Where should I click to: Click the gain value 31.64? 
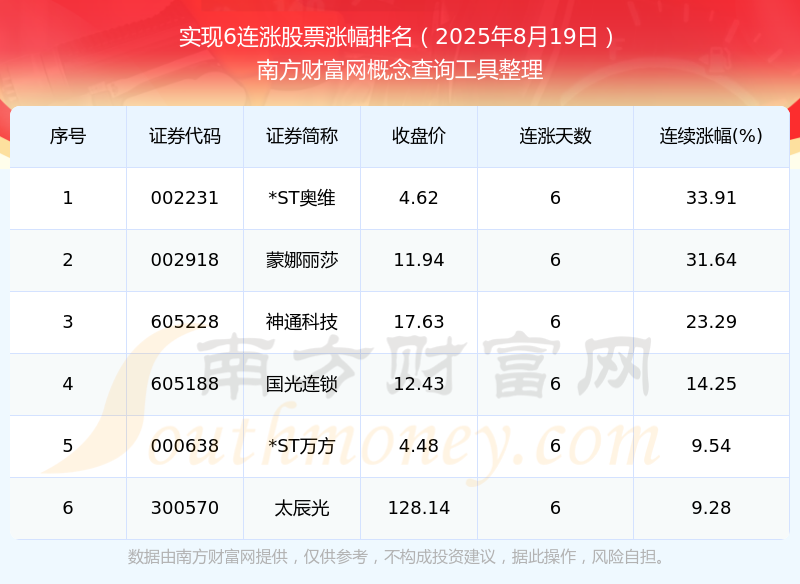click(x=711, y=260)
